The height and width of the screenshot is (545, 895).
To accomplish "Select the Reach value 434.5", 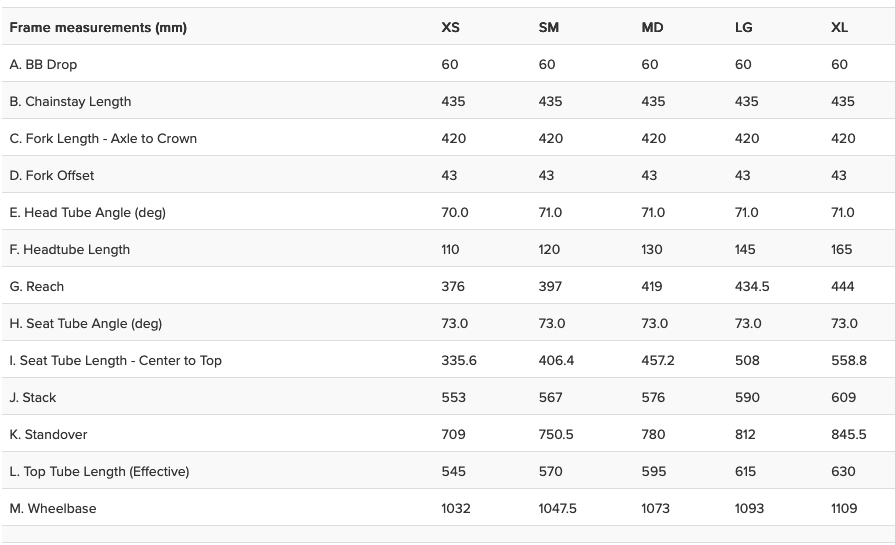I will [x=752, y=287].
